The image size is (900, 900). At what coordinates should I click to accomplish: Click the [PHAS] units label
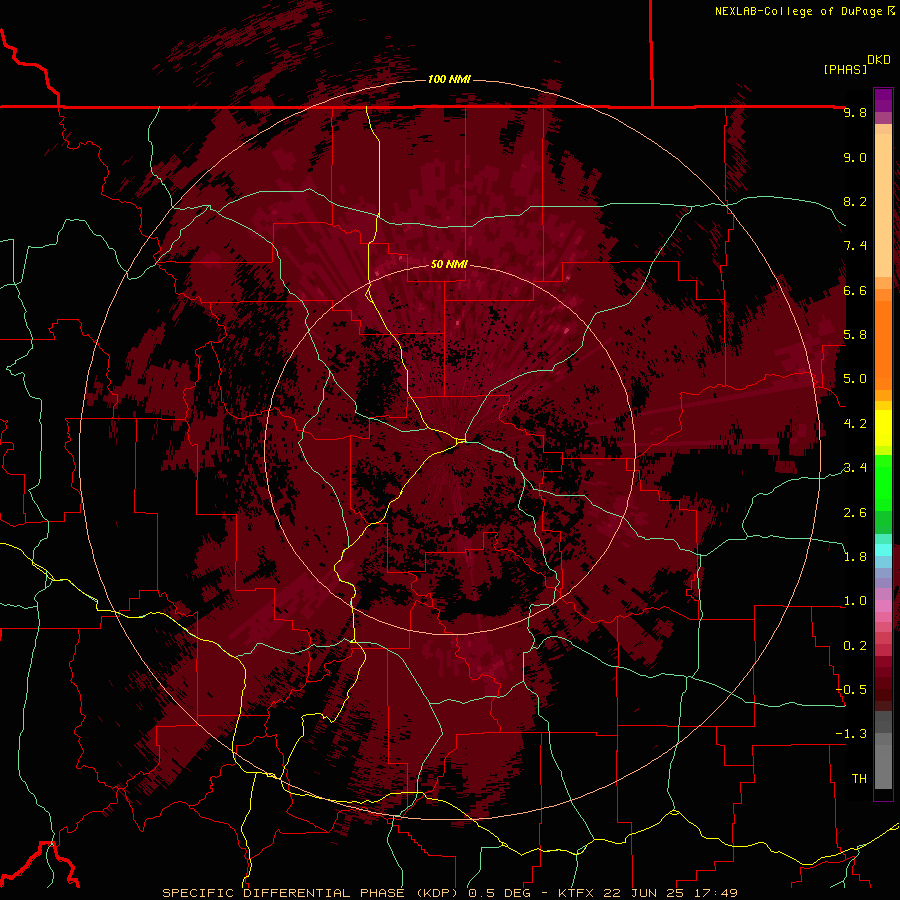845,69
